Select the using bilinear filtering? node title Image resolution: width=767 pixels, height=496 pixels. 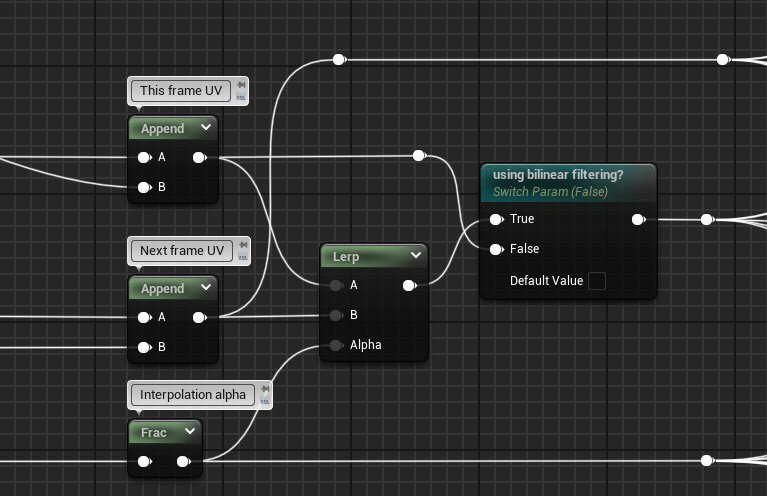tap(558, 175)
